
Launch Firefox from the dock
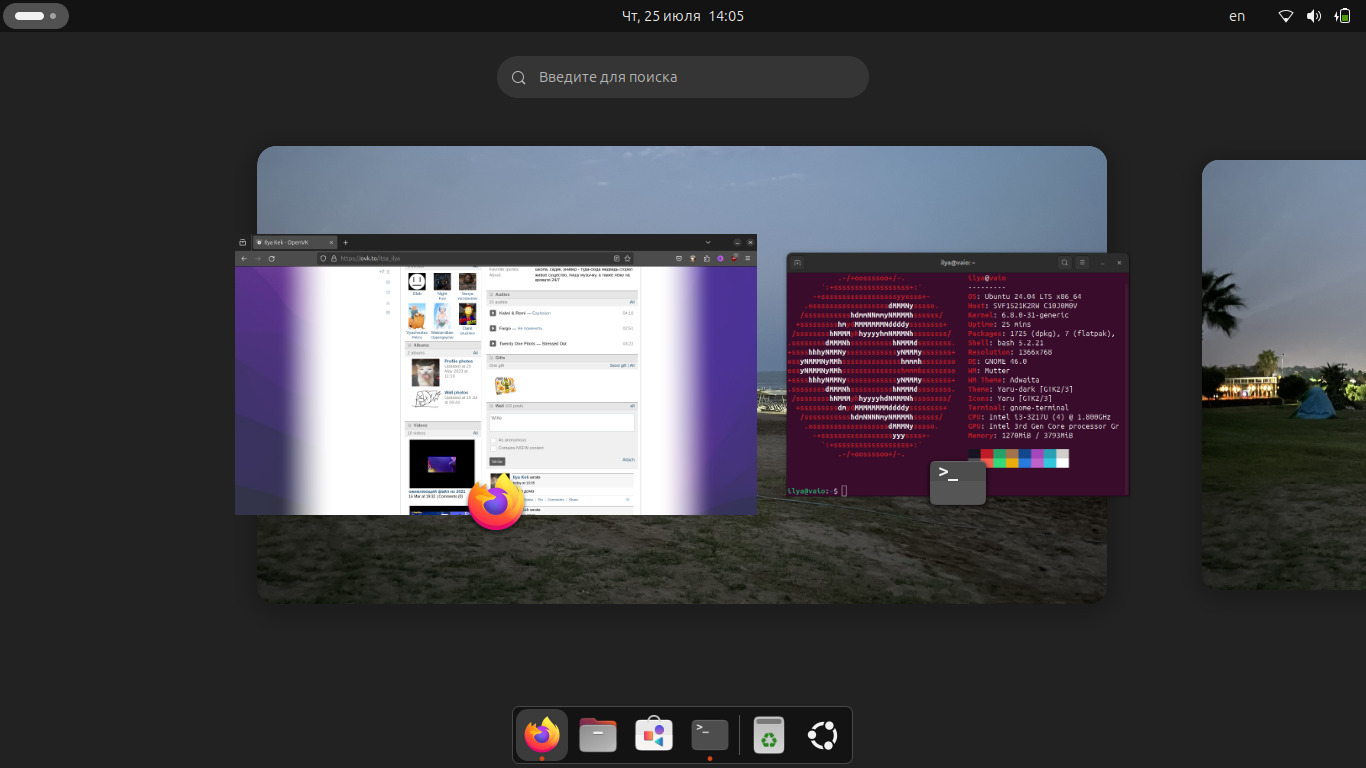pyautogui.click(x=542, y=736)
